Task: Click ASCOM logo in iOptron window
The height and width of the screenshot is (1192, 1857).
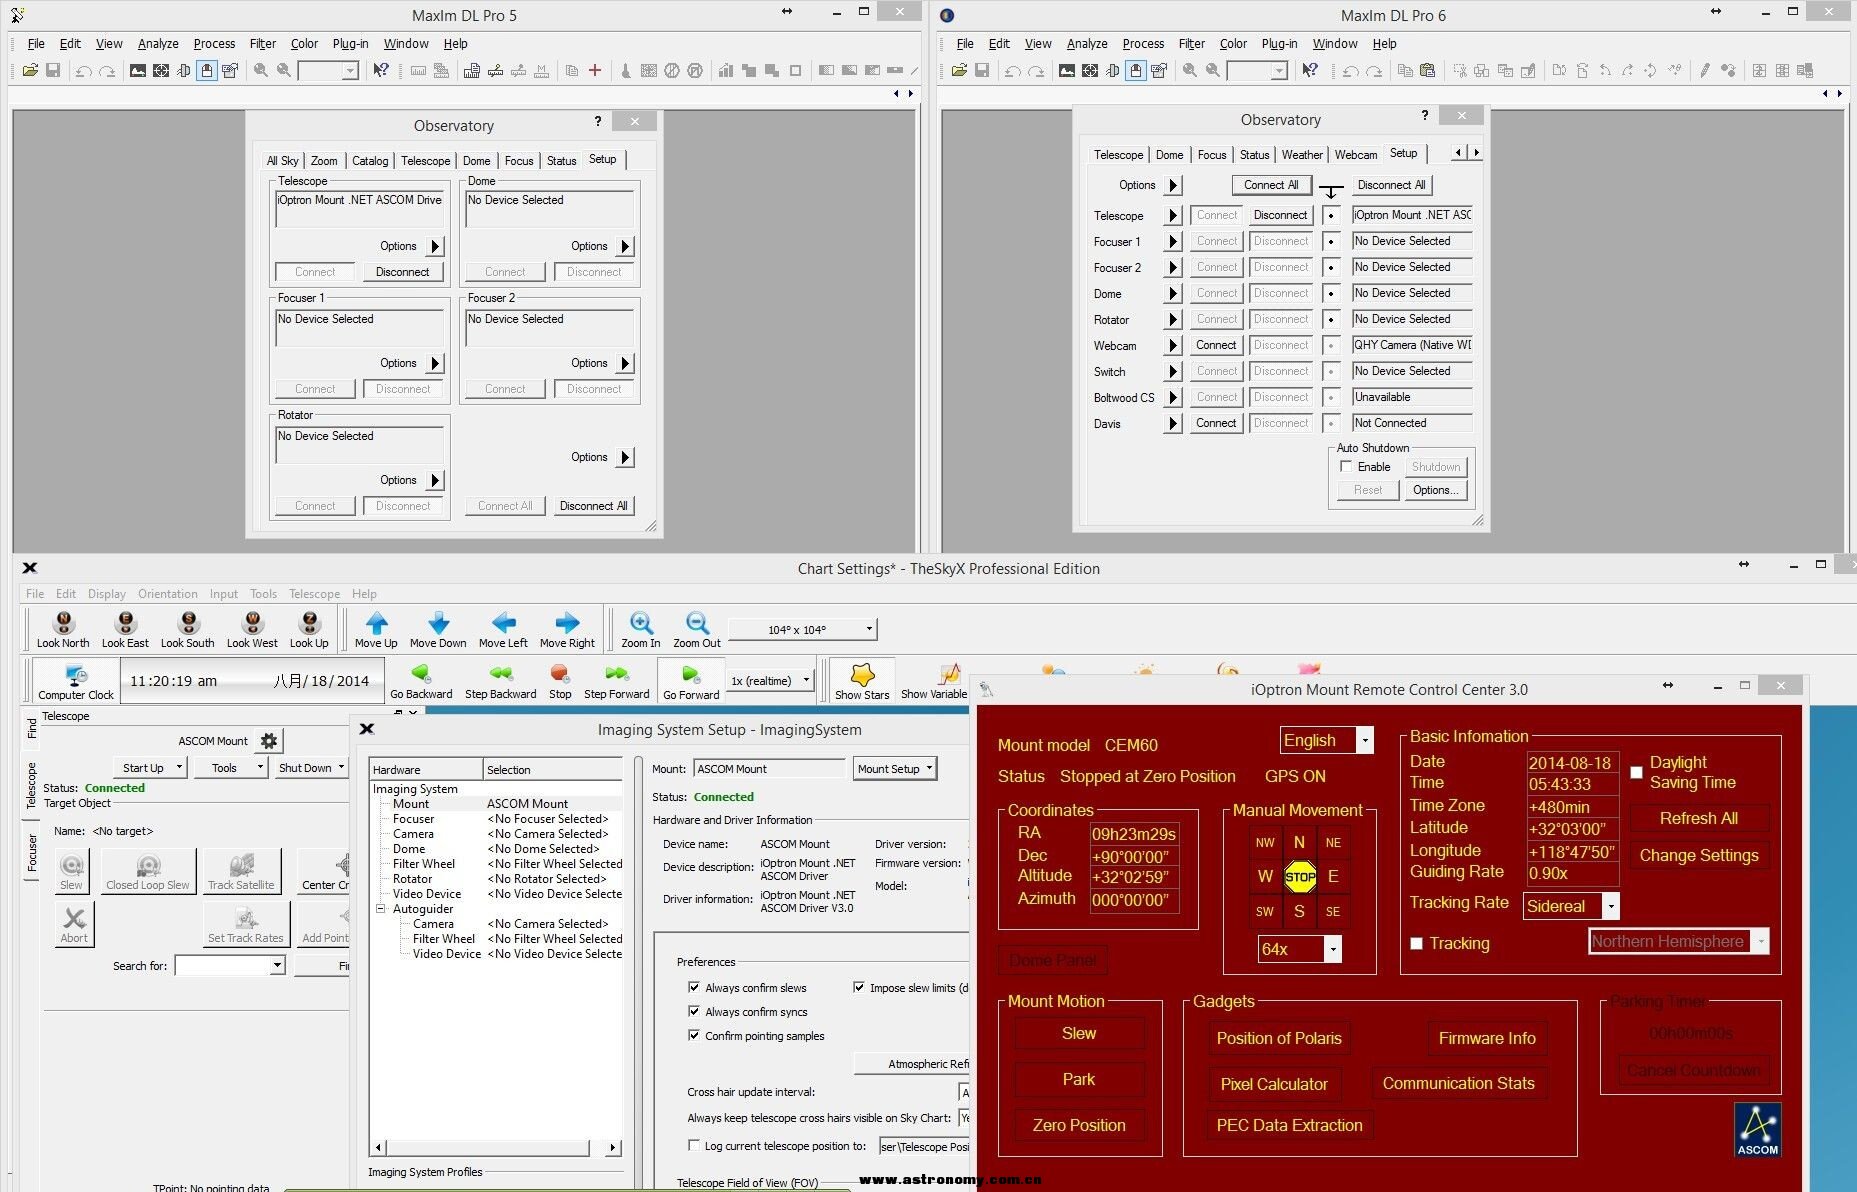Action: click(x=1758, y=1130)
